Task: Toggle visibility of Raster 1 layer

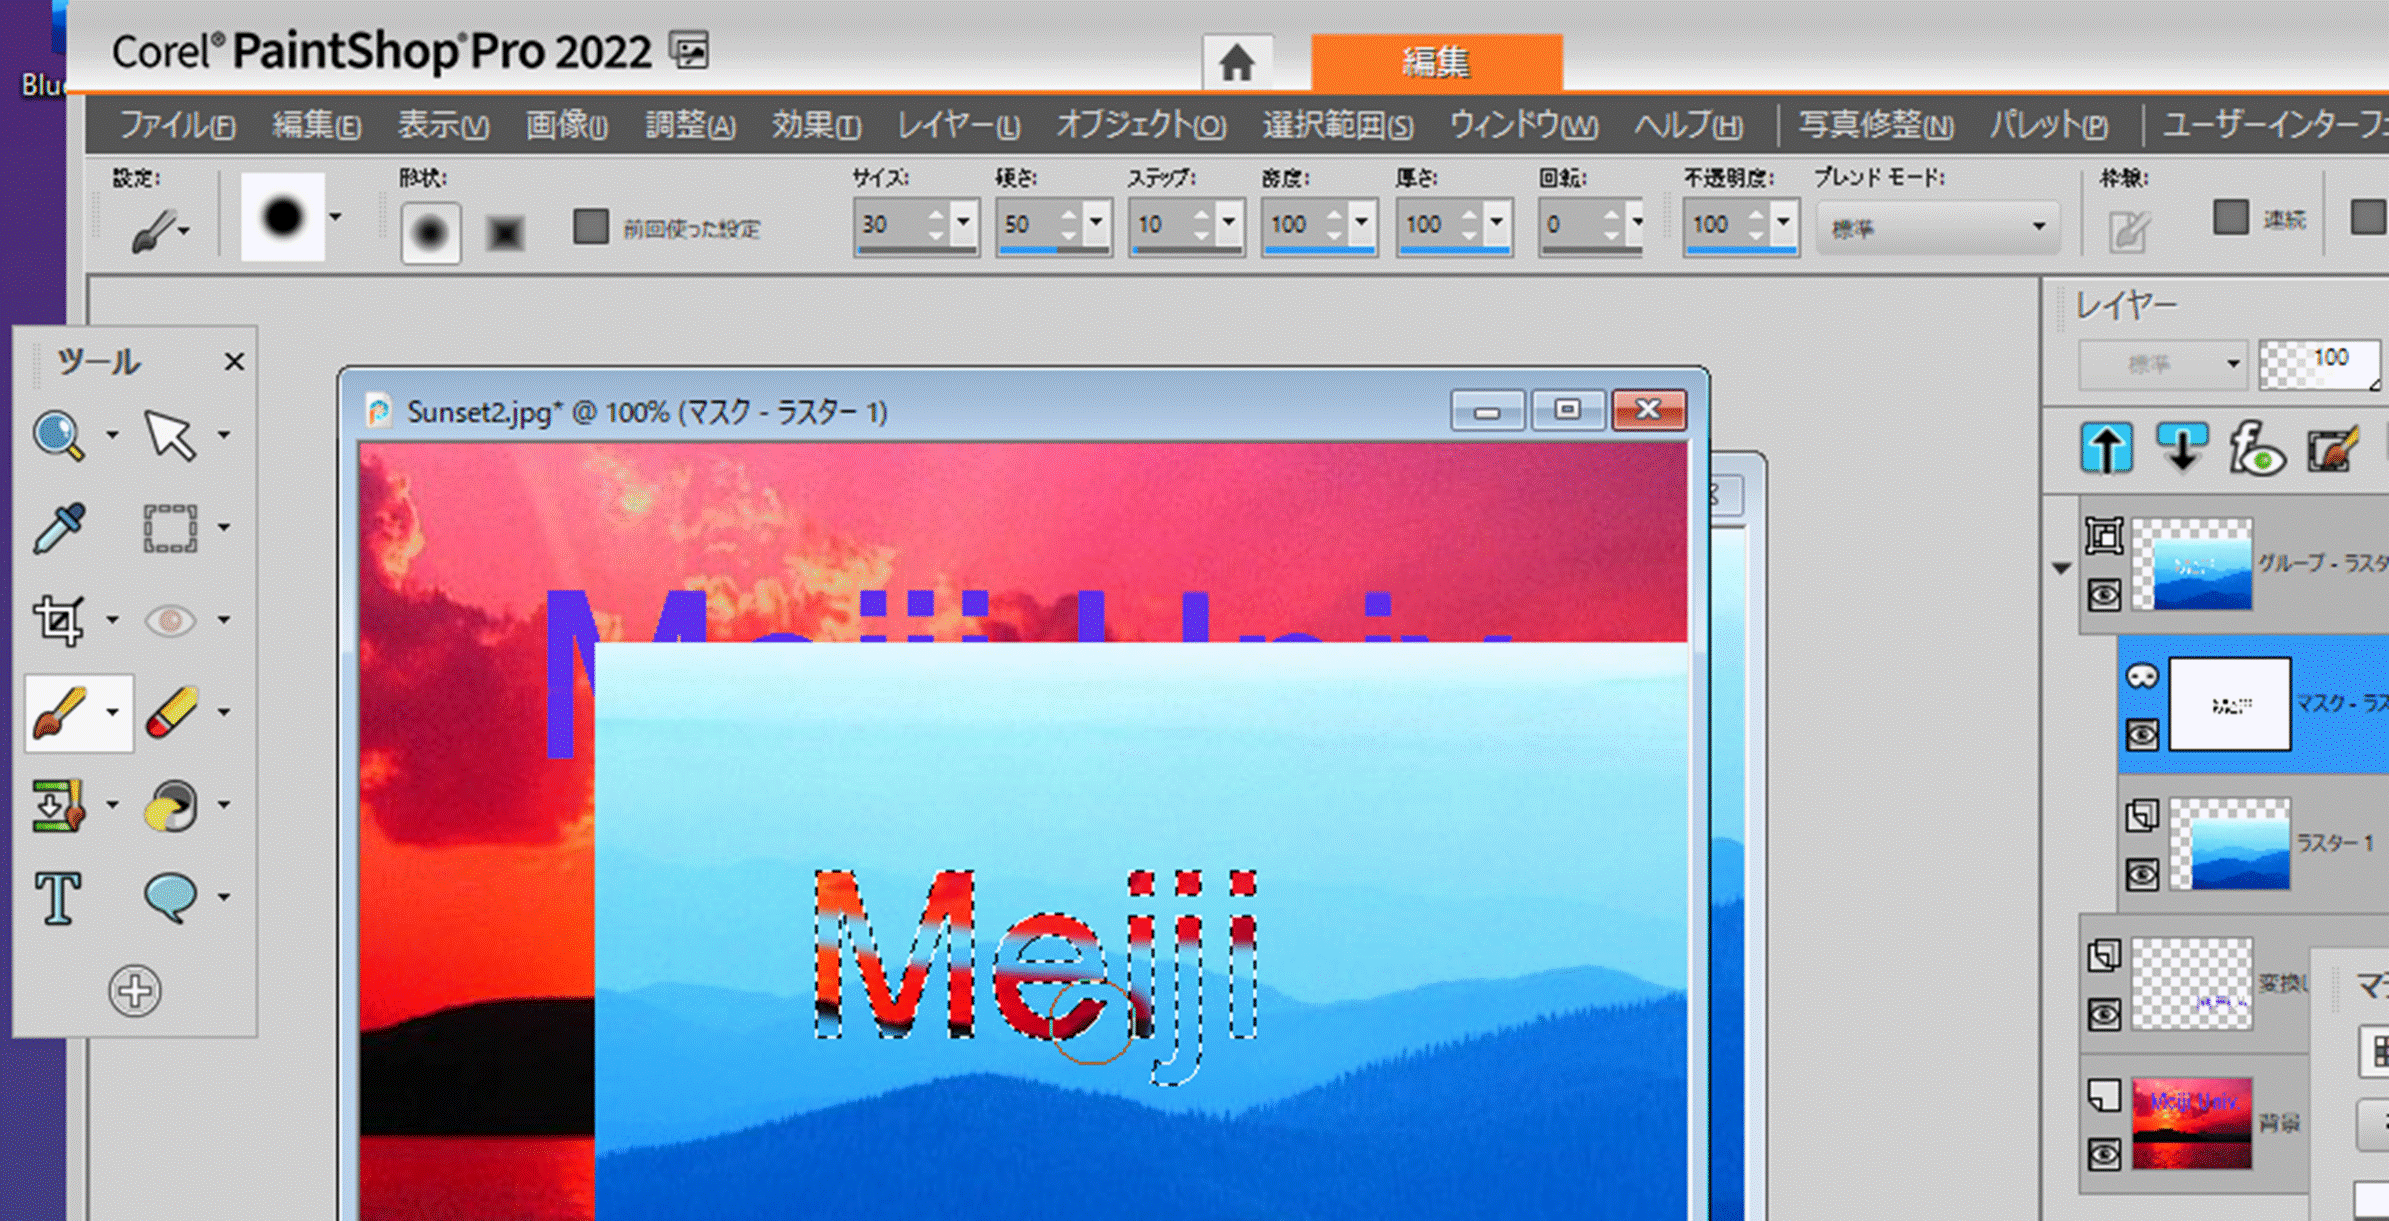Action: pyautogui.click(x=2142, y=875)
